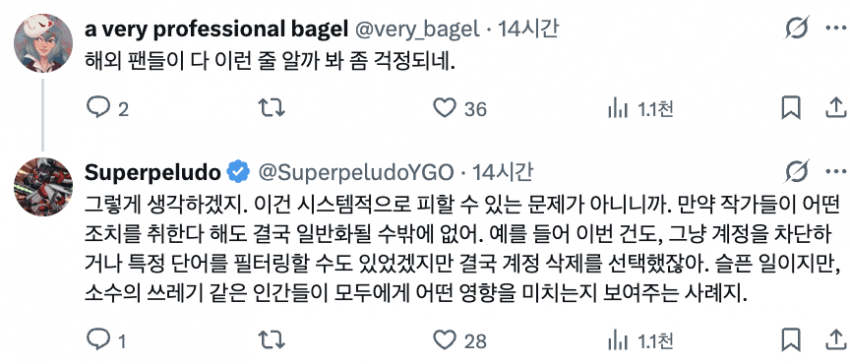View analytics of Superpeludo's tweet

pos(617,340)
